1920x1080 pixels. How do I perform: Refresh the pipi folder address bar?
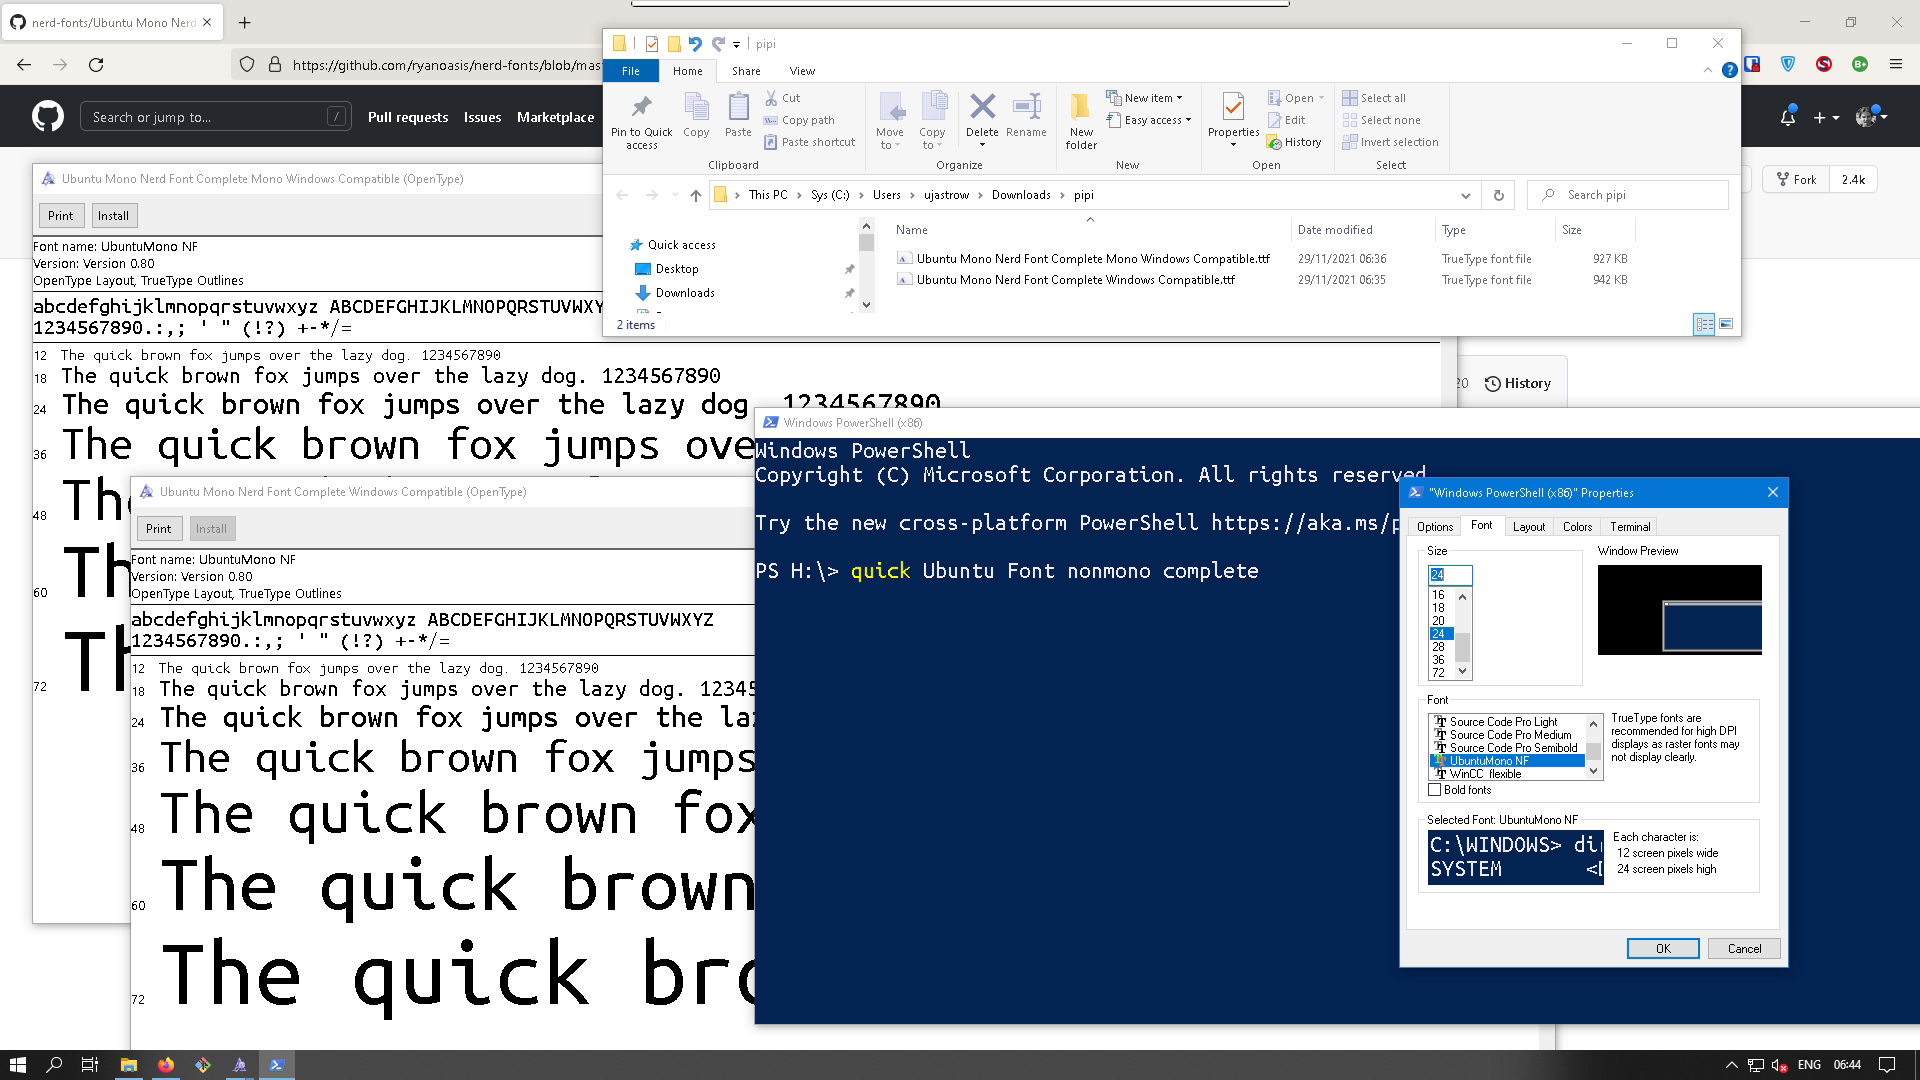click(x=1498, y=195)
